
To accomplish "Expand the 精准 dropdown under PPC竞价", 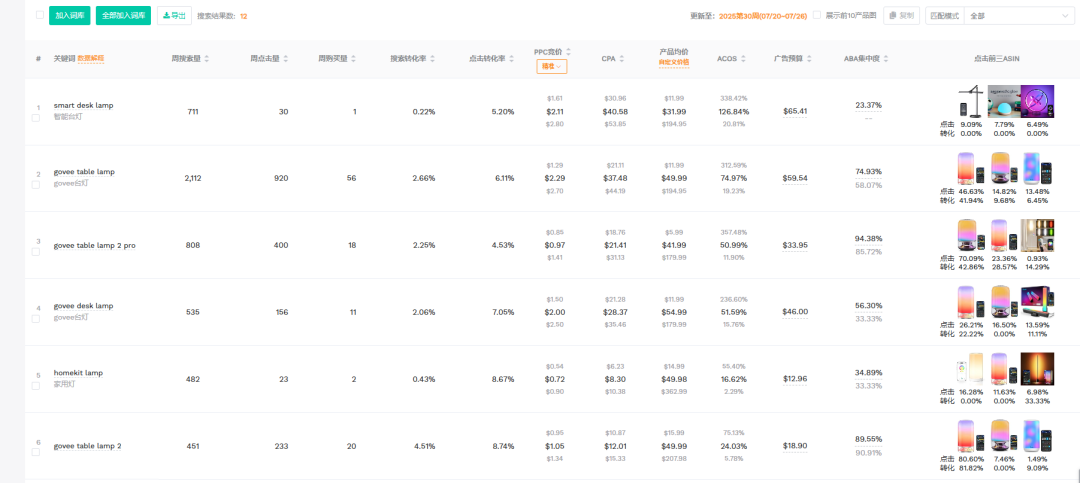I will click(553, 66).
